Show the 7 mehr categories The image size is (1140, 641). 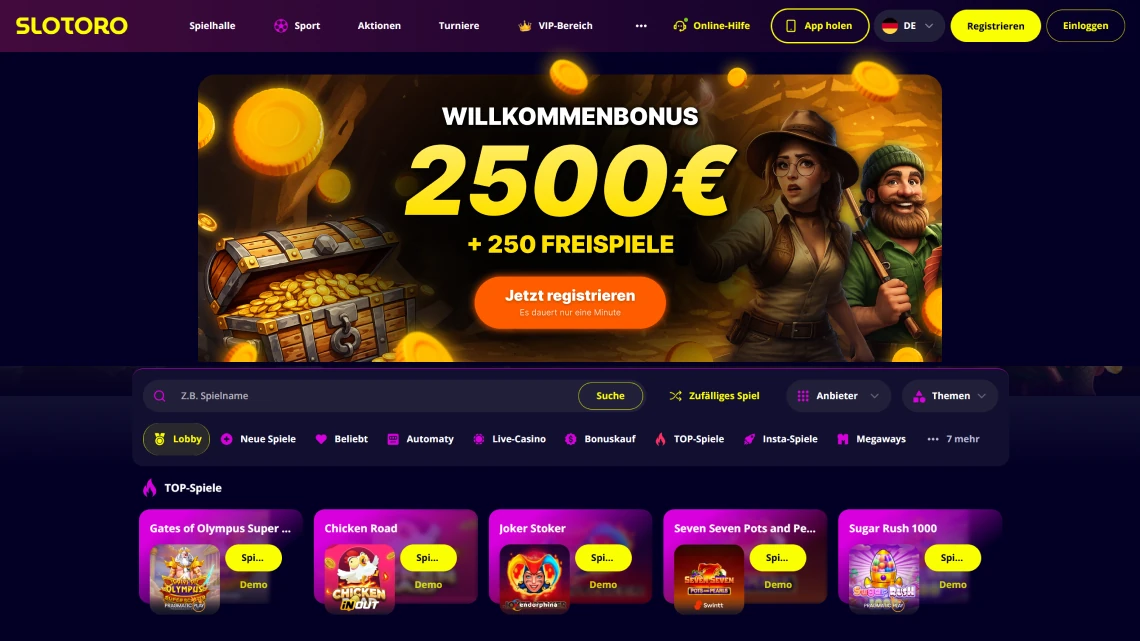pos(953,439)
